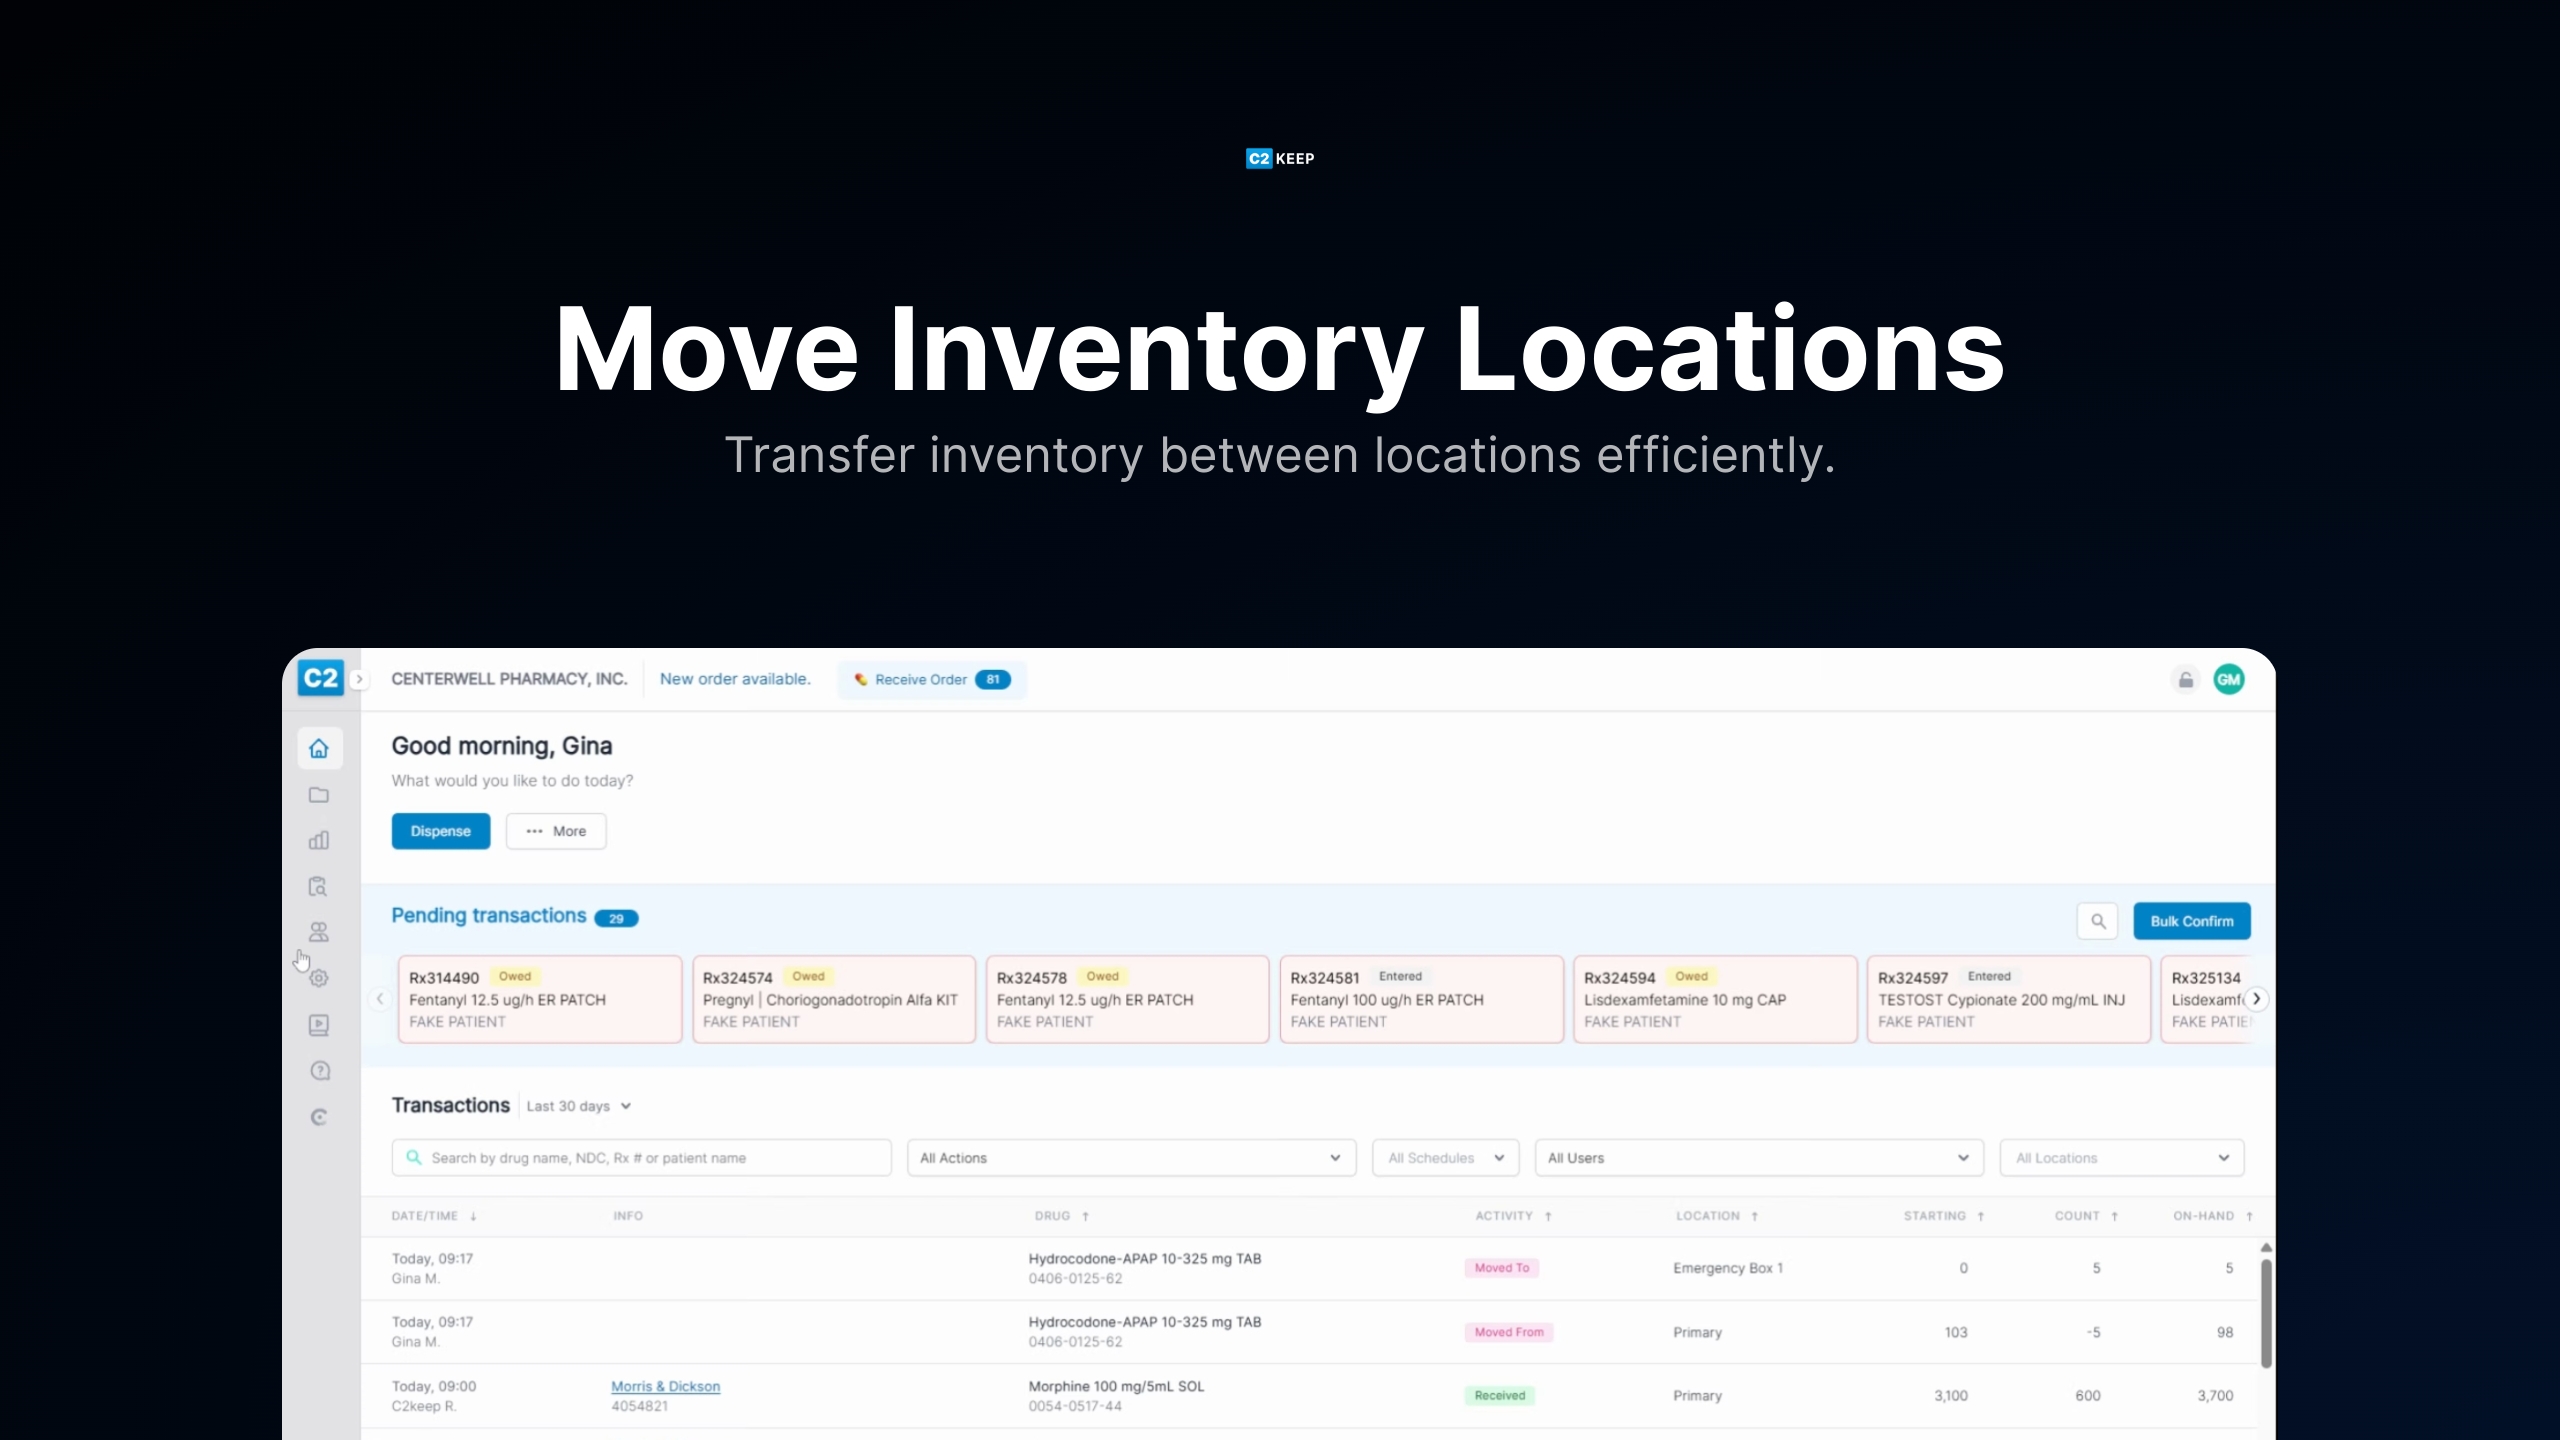Image resolution: width=2560 pixels, height=1440 pixels.
Task: Open the video tutorials icon in sidebar
Action: [x=319, y=1025]
